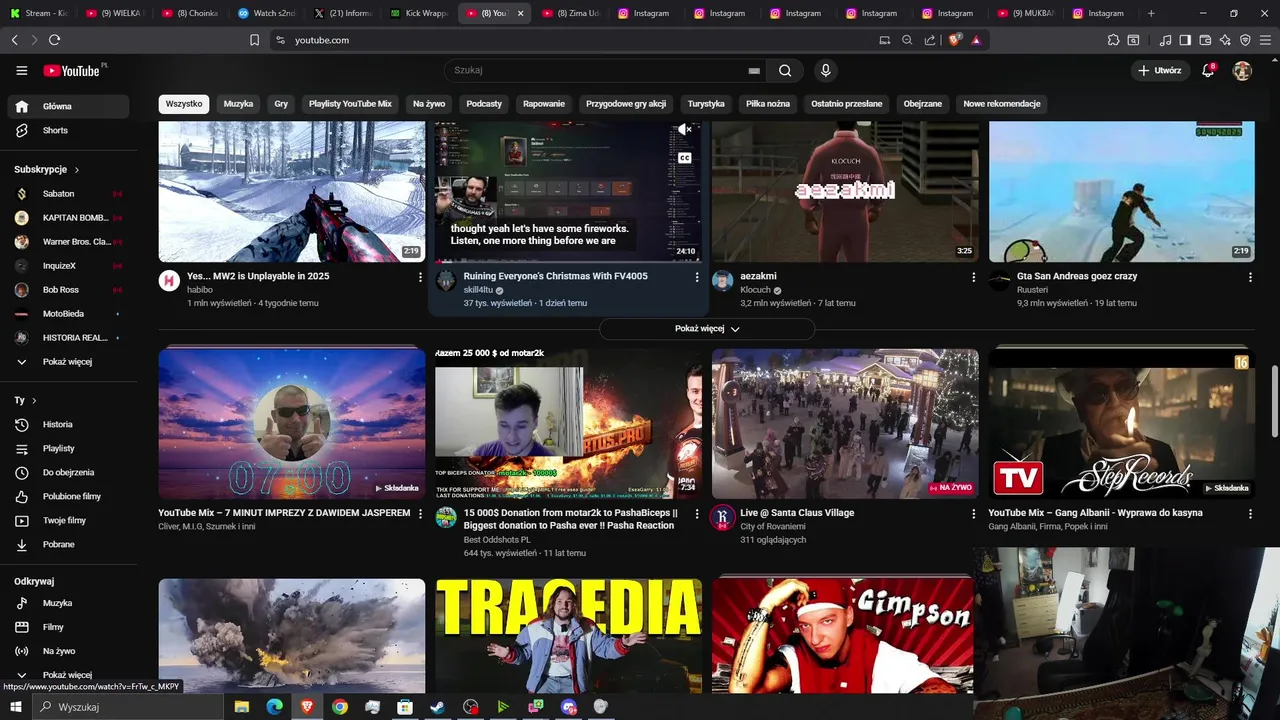Open the browser's main hamburger menu
This screenshot has width=1280, height=720.
click(1265, 40)
